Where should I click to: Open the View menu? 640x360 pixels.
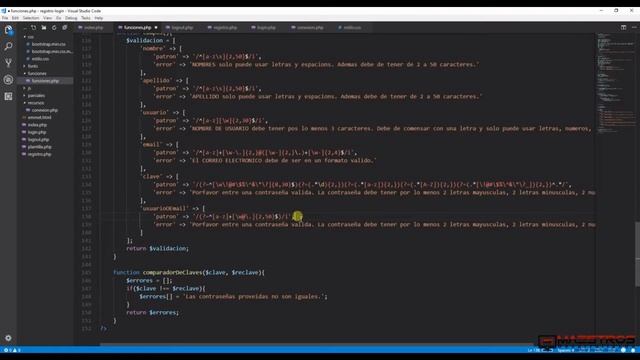pyautogui.click(x=47, y=18)
